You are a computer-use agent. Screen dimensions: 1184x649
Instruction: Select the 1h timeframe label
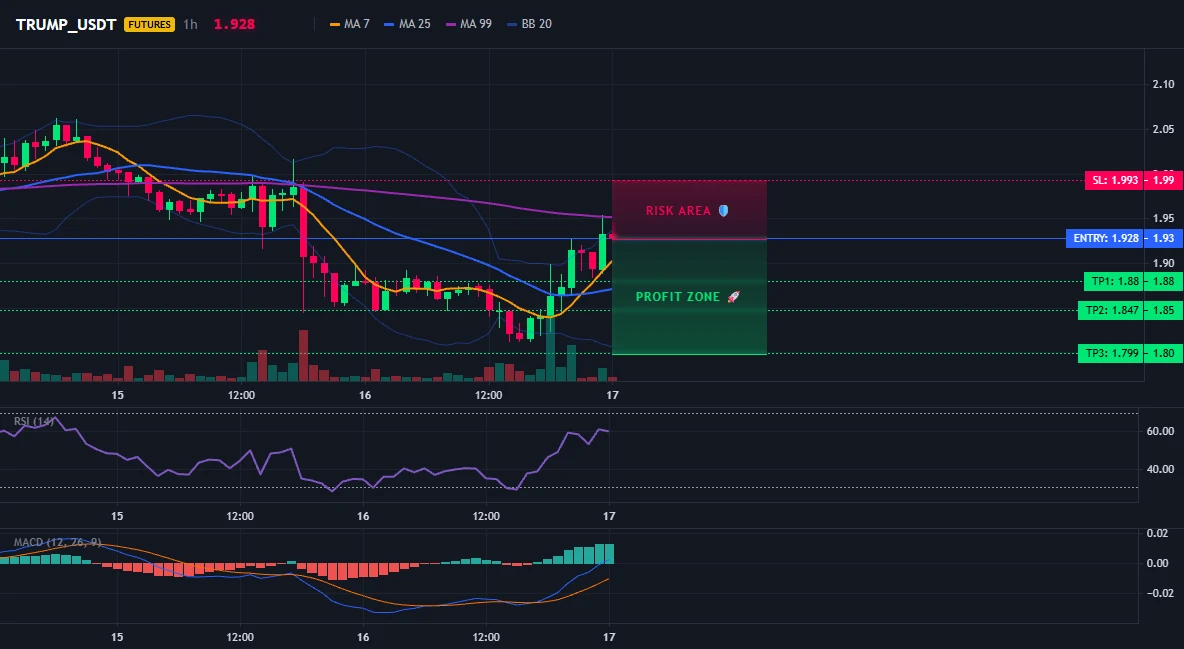point(190,24)
